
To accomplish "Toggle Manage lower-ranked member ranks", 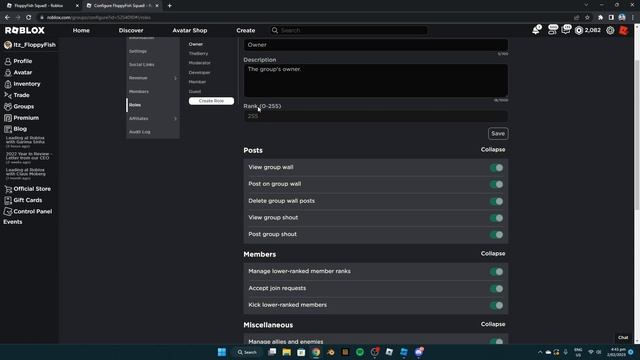I will (x=496, y=272).
